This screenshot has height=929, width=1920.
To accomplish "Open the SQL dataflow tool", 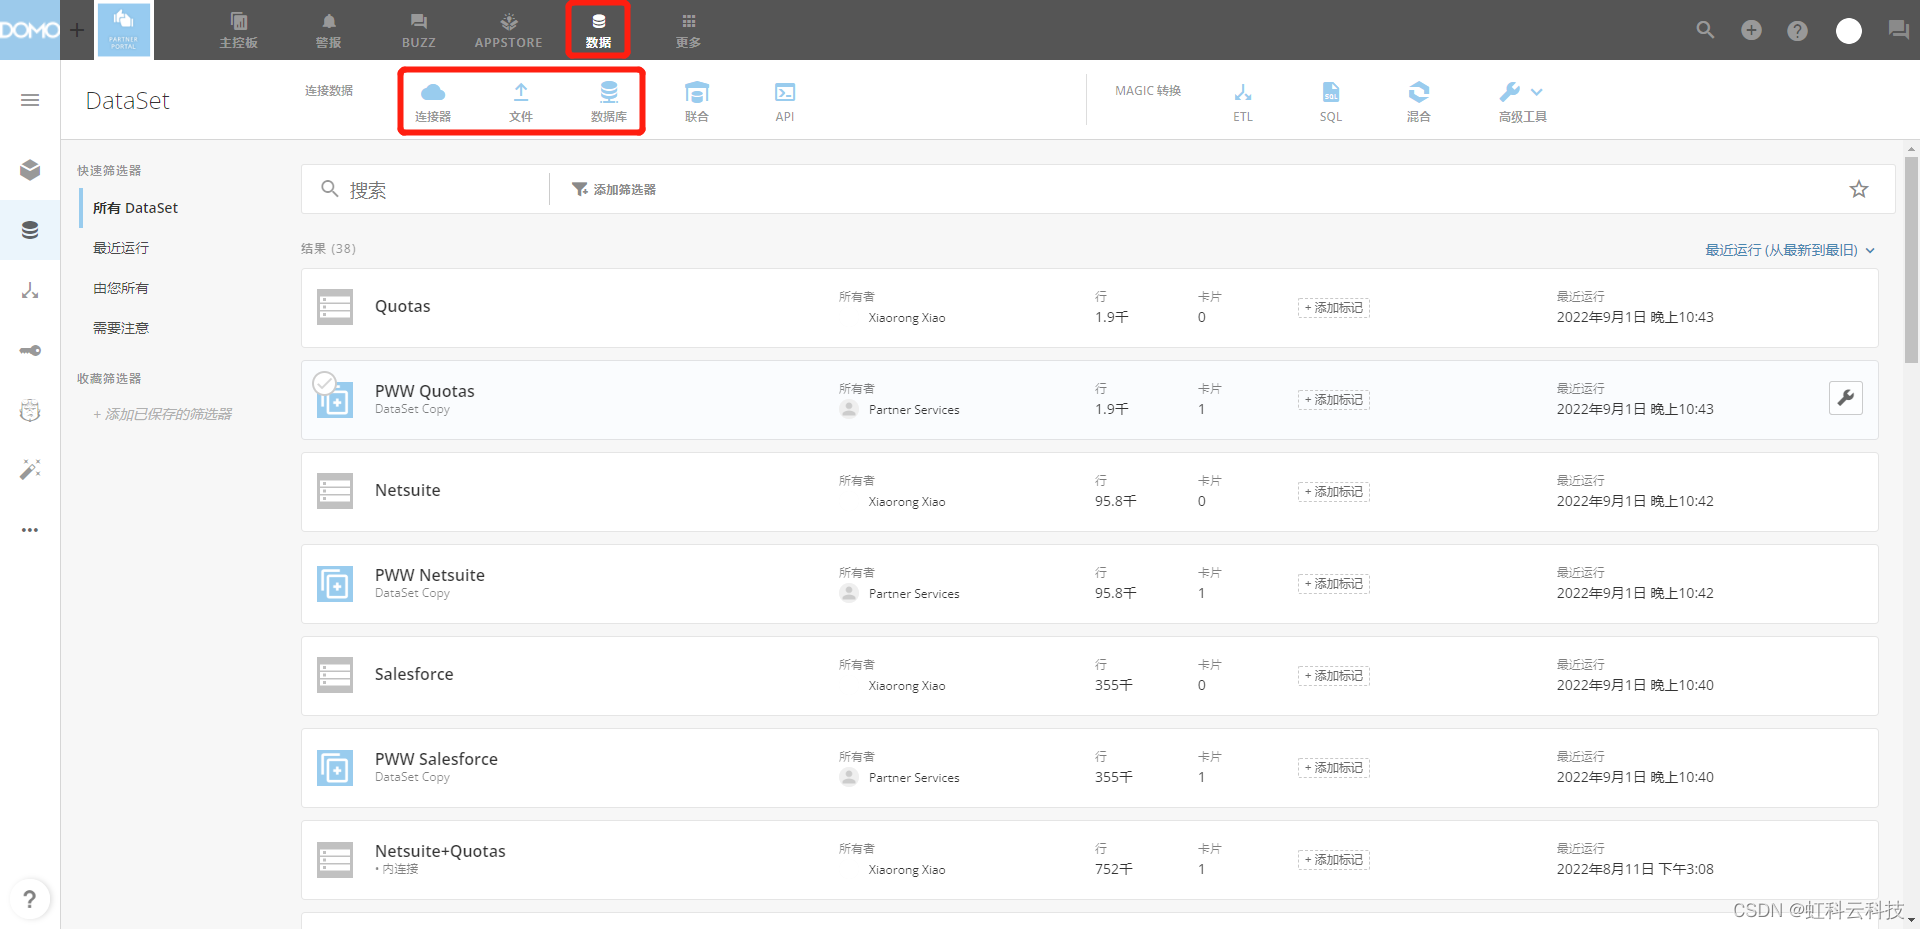I will pyautogui.click(x=1331, y=101).
